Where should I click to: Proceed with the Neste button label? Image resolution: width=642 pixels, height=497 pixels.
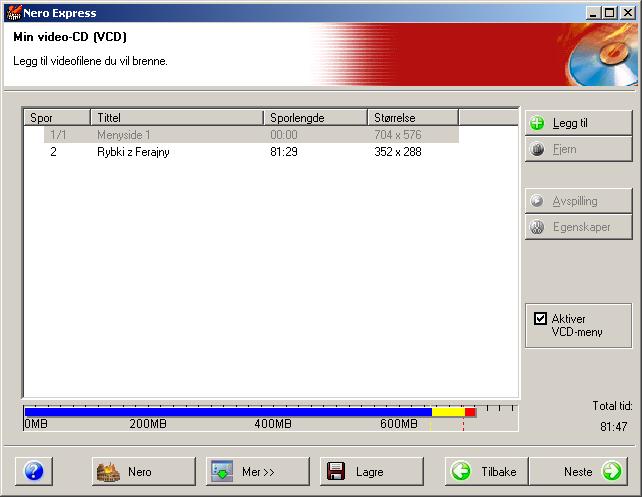pyautogui.click(x=578, y=472)
